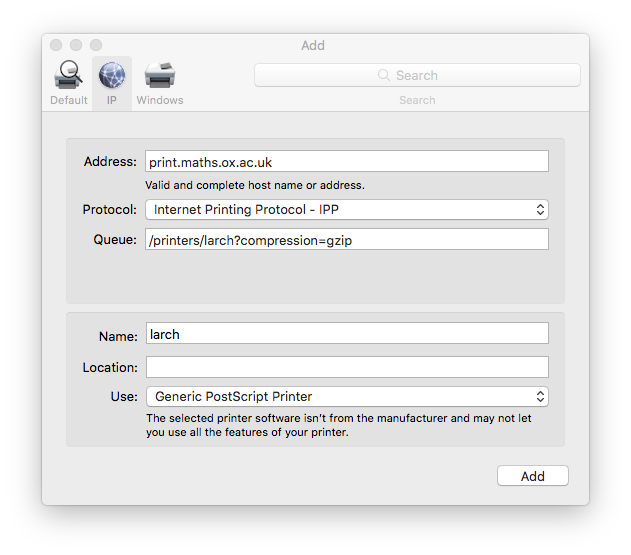Select the IP tab label
The width and height of the screenshot is (631, 555).
112,100
